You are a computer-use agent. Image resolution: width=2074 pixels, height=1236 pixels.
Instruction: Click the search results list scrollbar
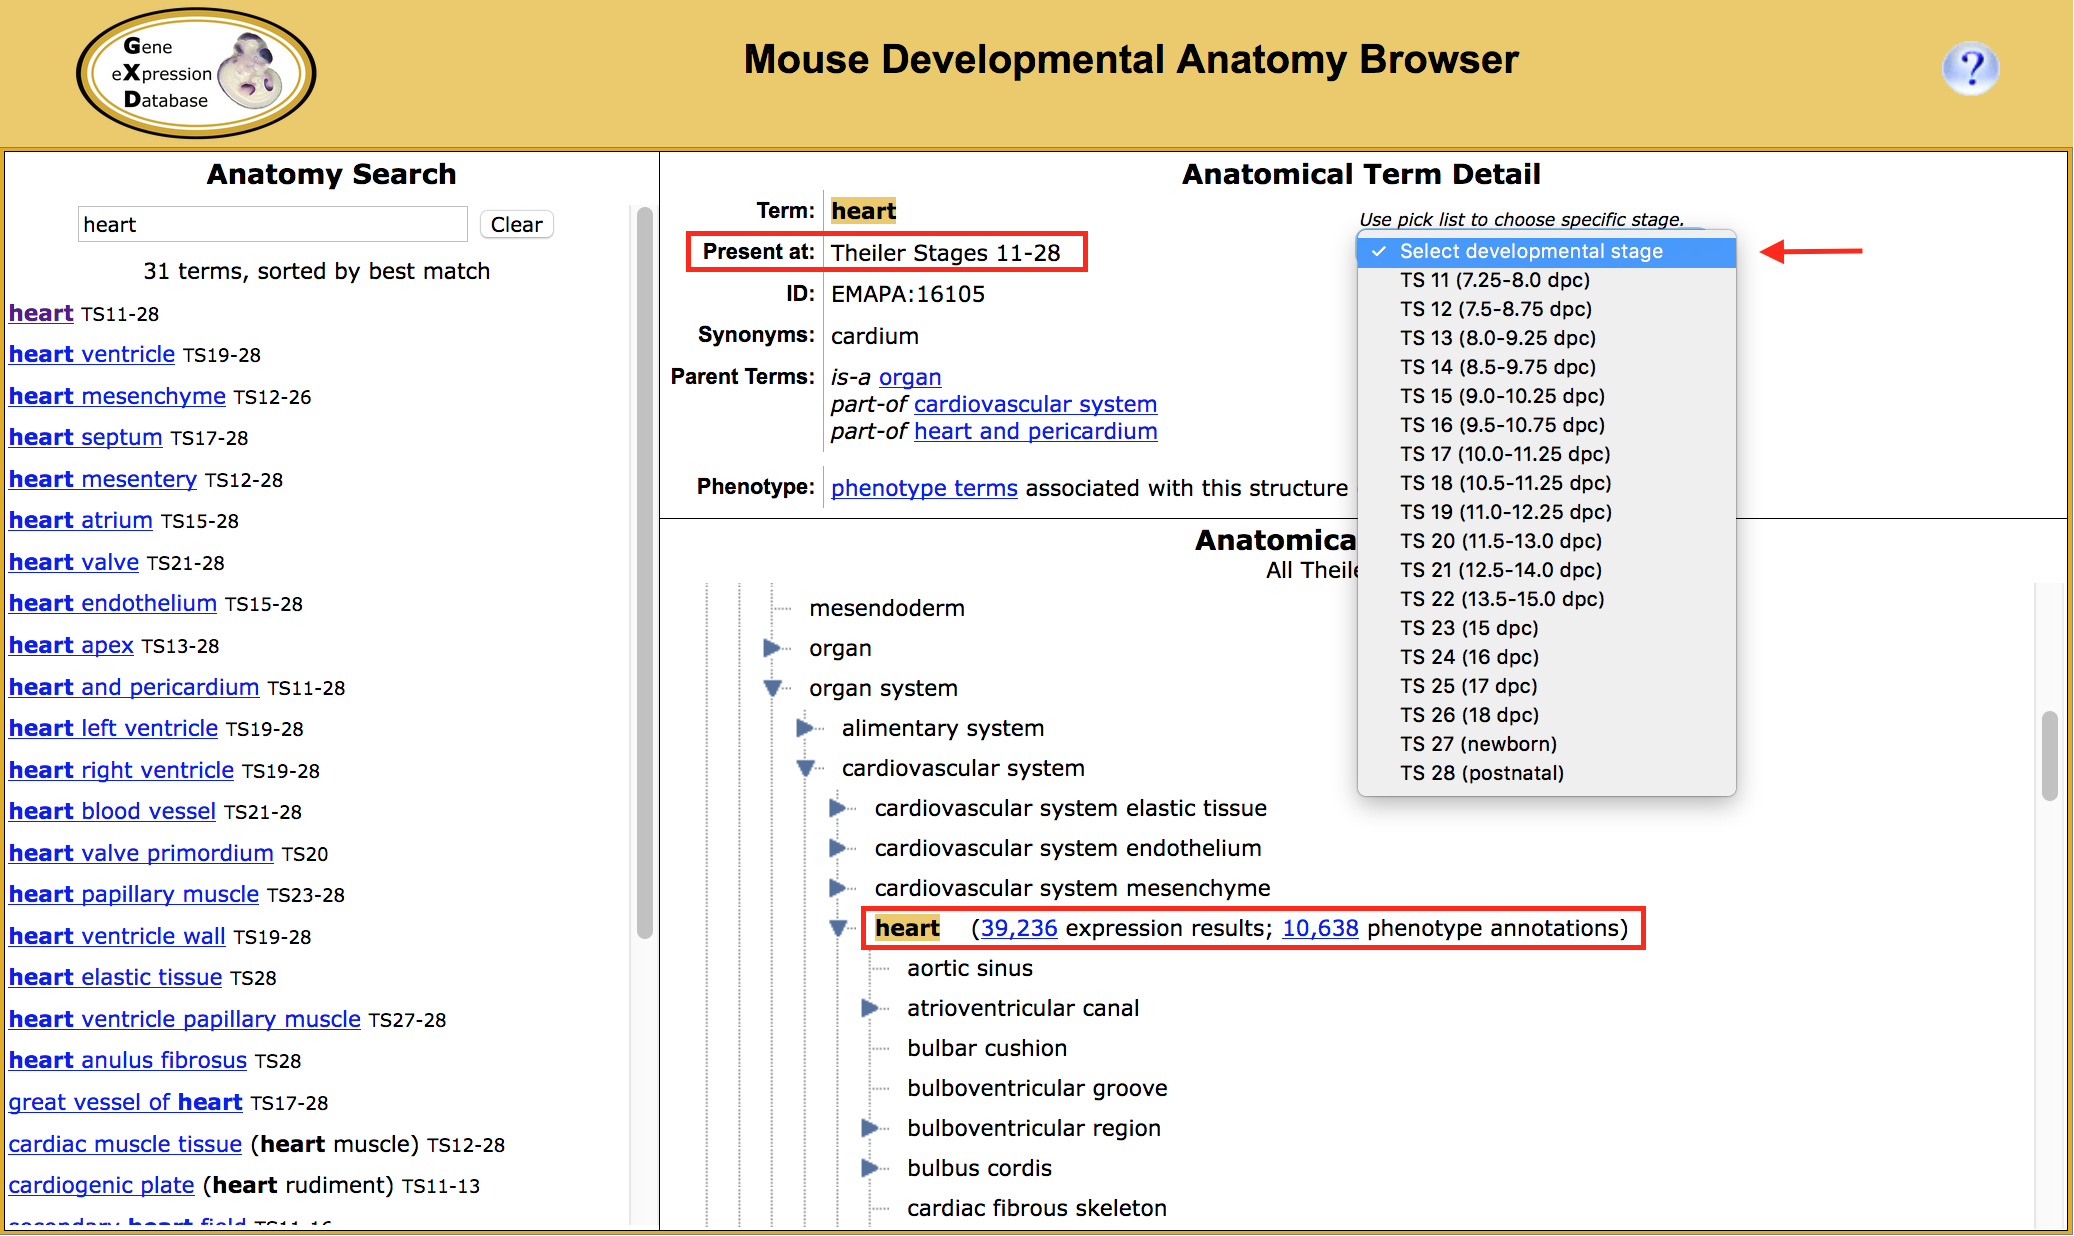pyautogui.click(x=645, y=570)
